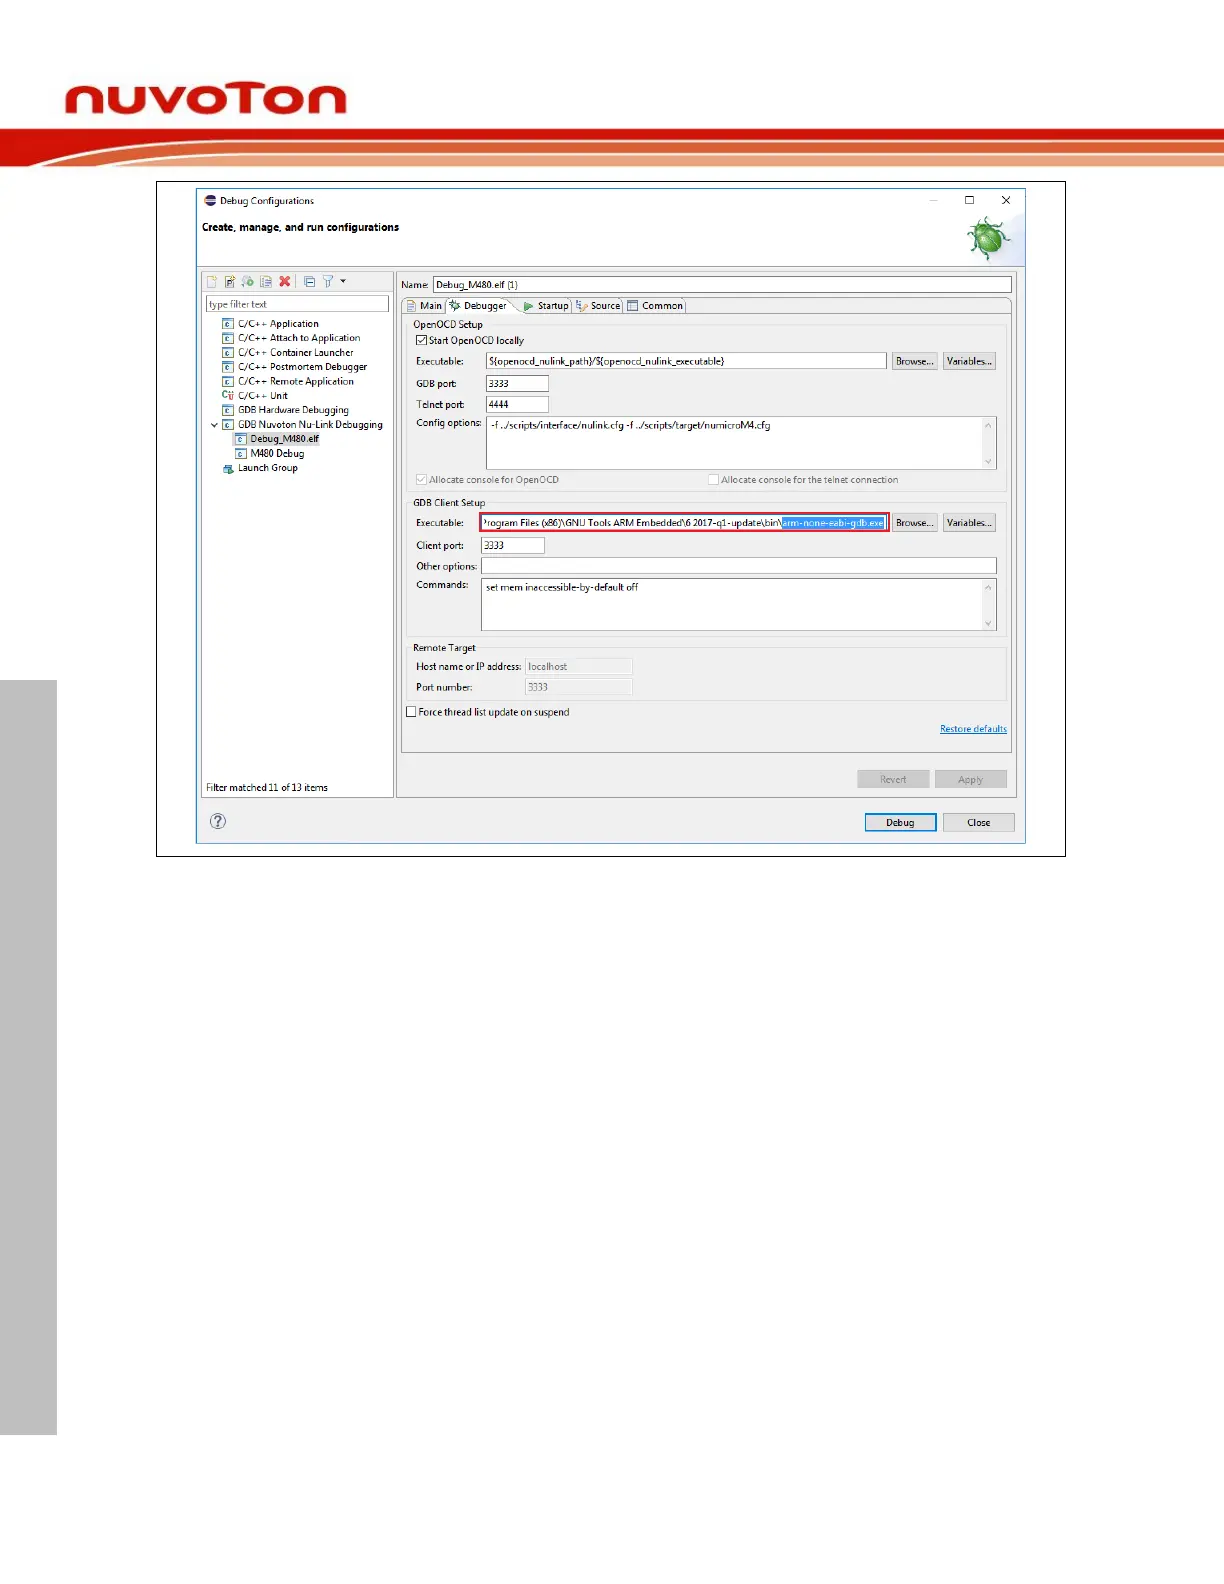
Task: Click the Close button
Action: pyautogui.click(x=979, y=823)
